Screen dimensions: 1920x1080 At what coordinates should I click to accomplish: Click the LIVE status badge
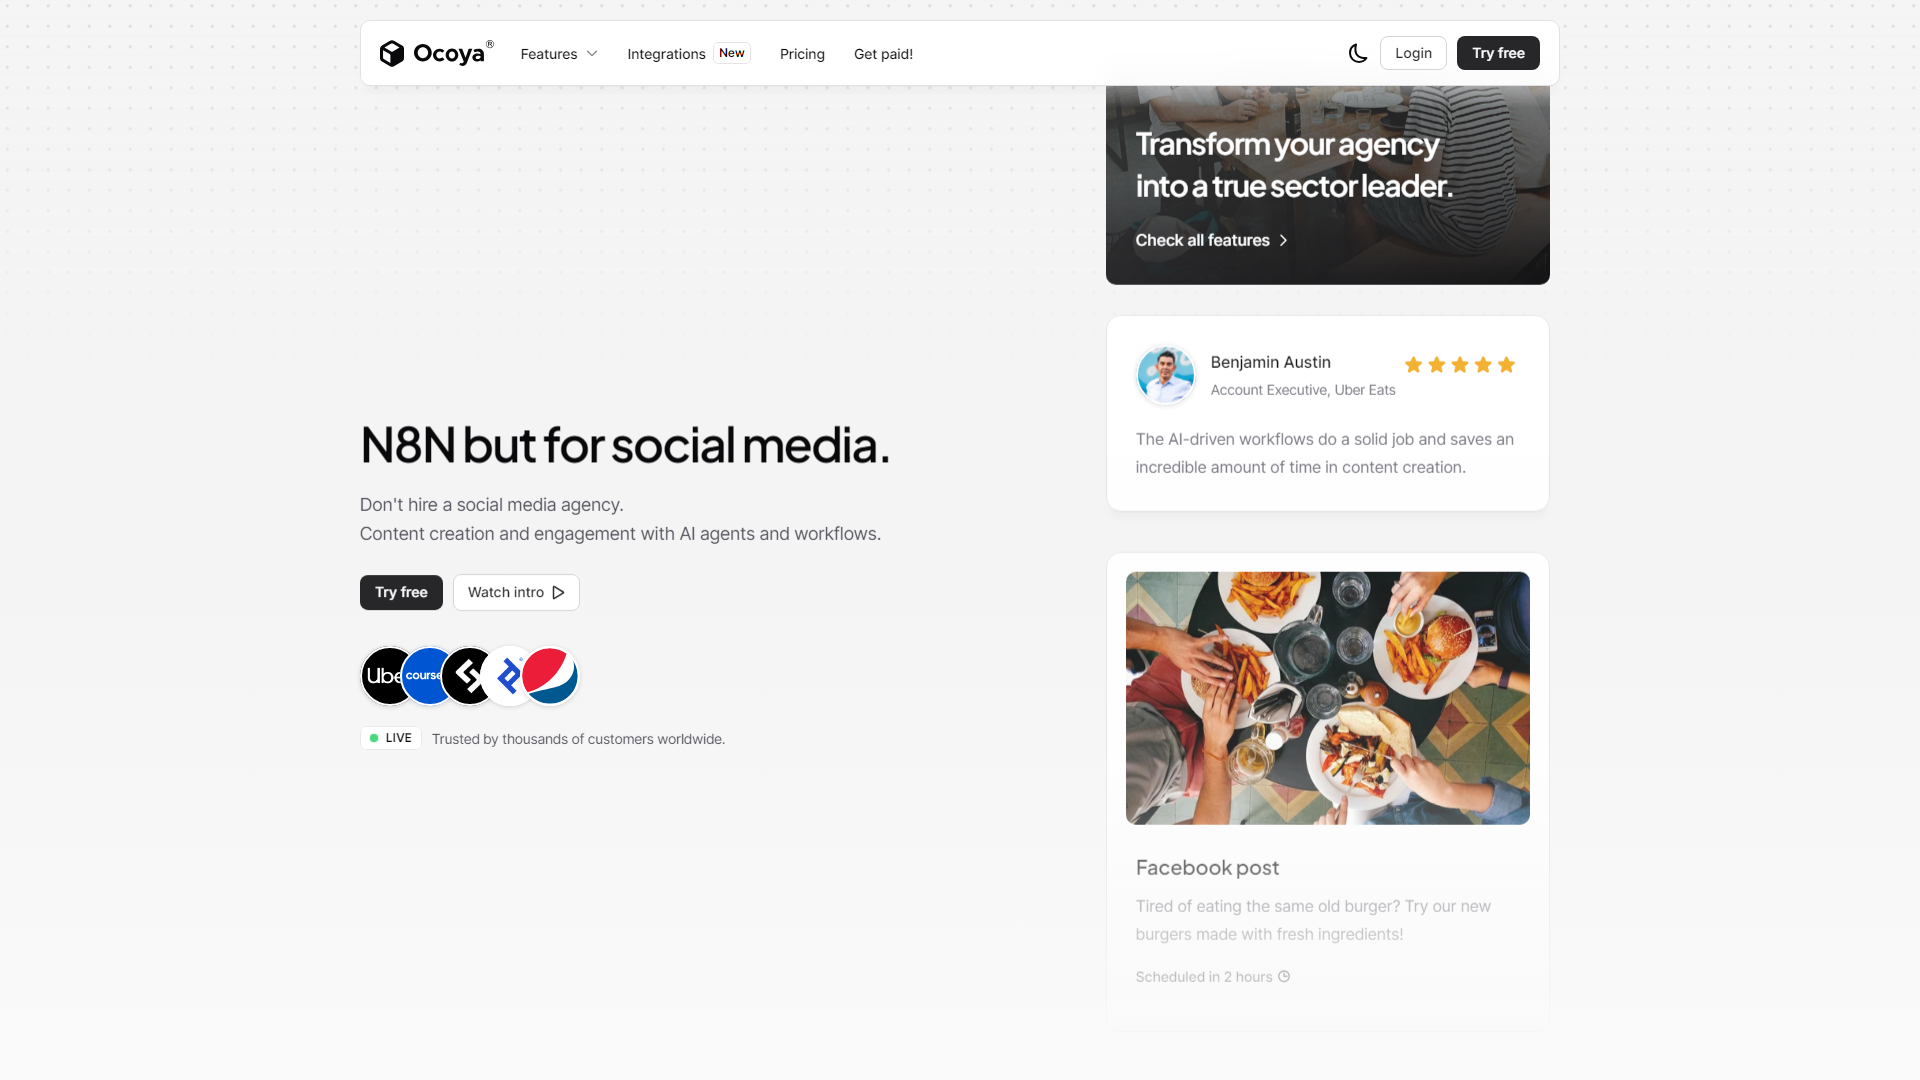coord(390,738)
